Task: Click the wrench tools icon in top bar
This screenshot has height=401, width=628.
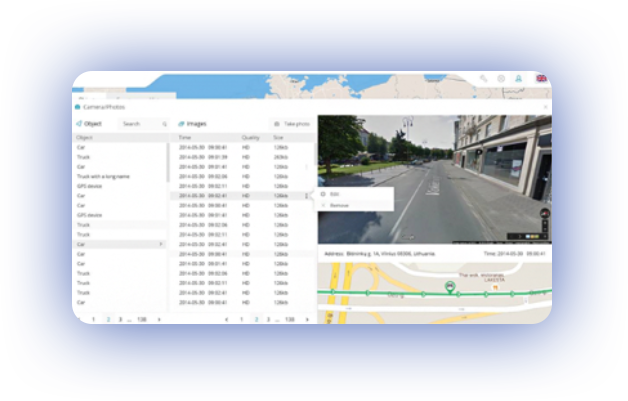Action: (484, 78)
